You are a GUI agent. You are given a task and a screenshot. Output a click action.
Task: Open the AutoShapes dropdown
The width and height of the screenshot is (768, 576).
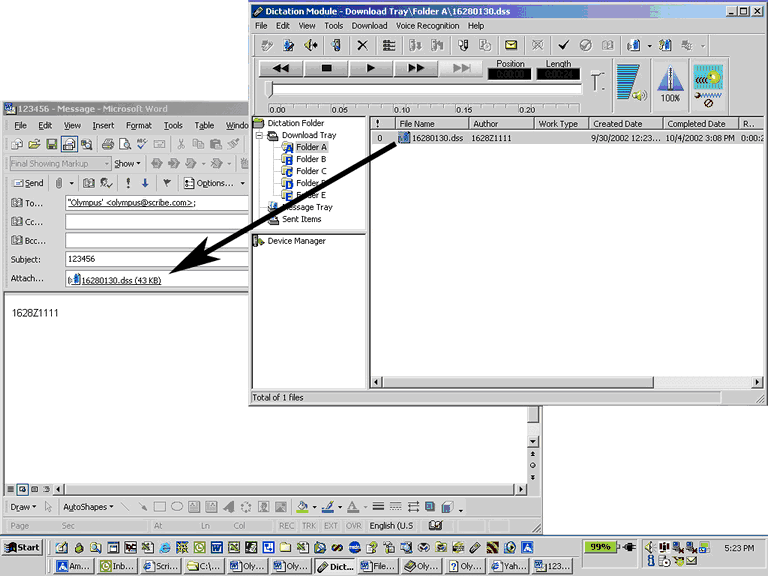(88, 507)
